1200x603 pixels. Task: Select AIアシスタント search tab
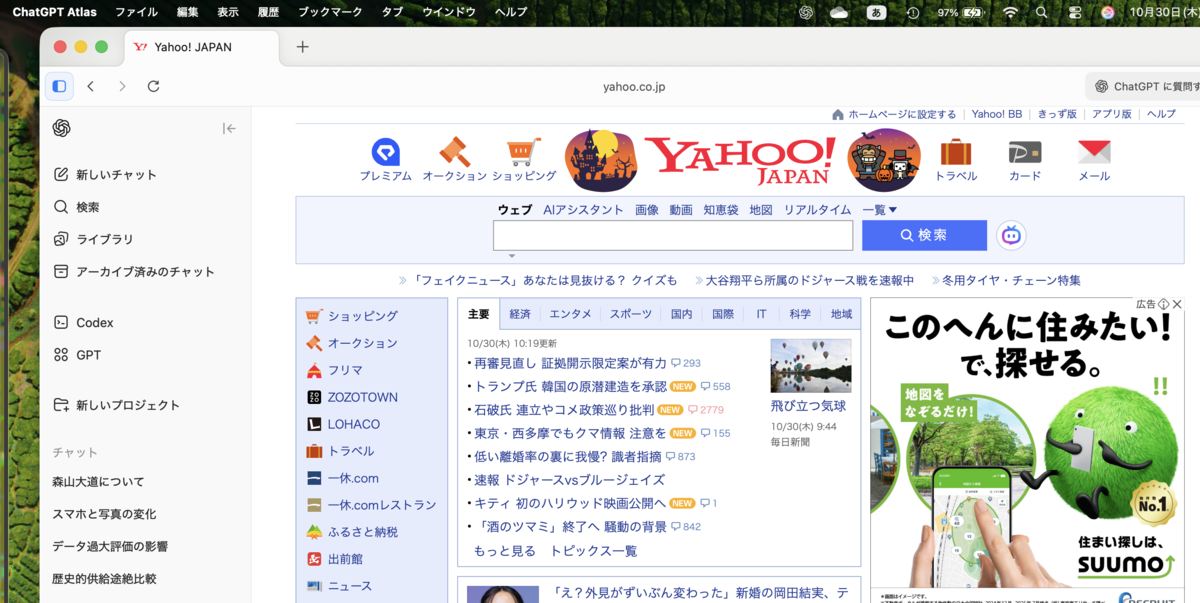point(583,210)
